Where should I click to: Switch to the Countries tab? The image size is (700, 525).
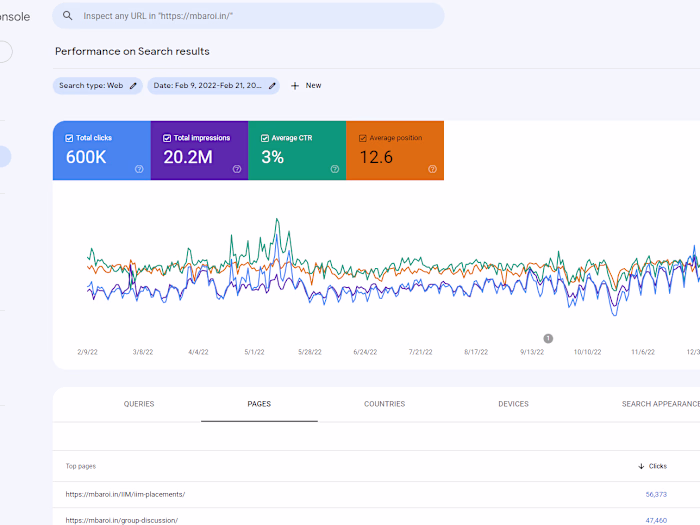click(384, 404)
